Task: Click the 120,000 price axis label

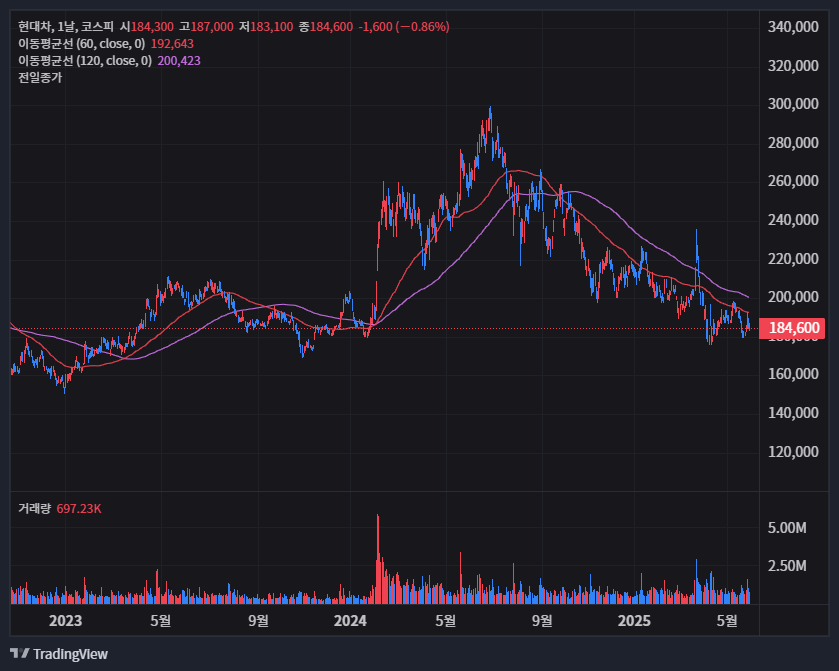Action: coord(793,452)
